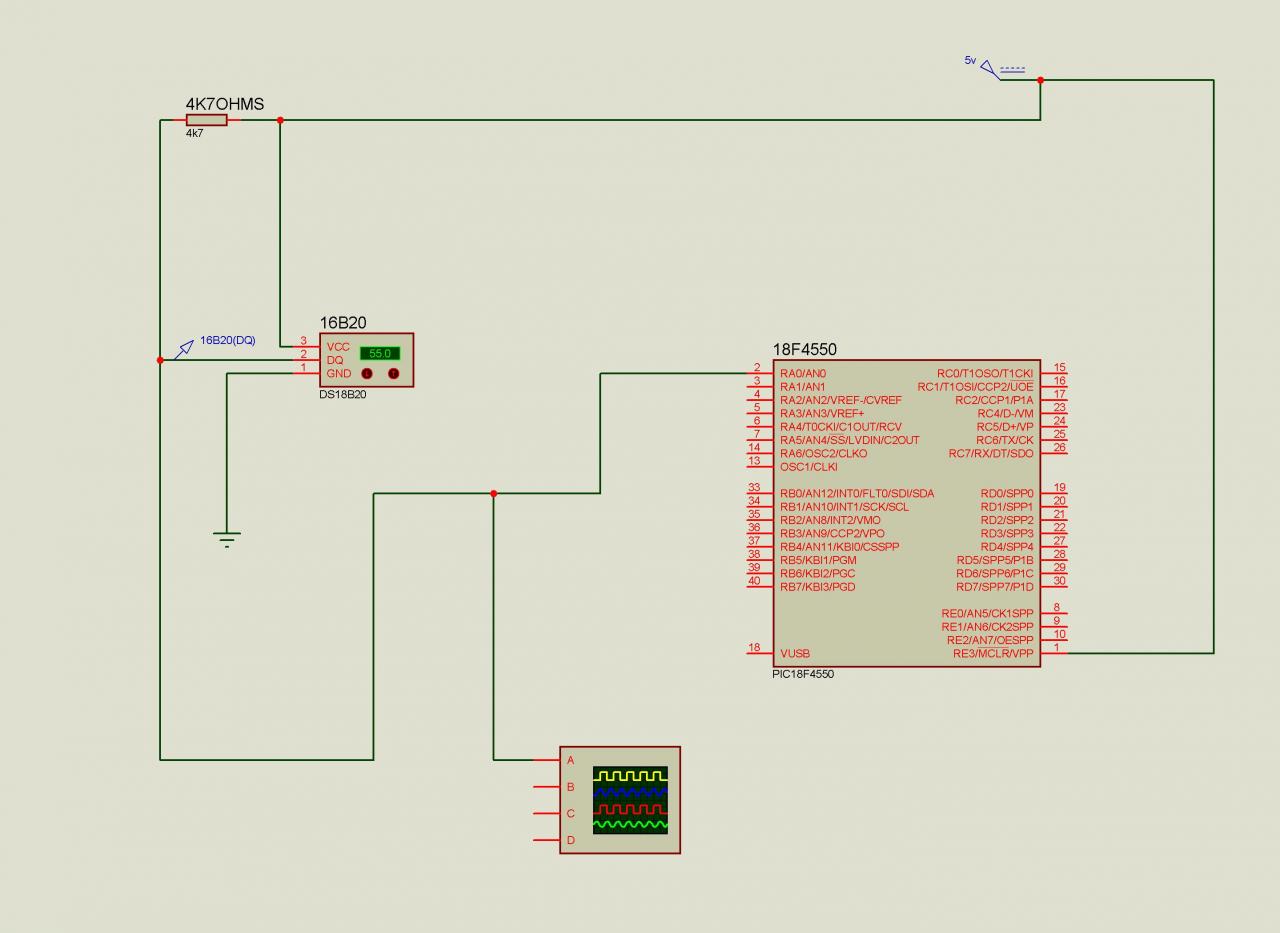Click the wire junction dot beside the resistor
This screenshot has width=1280, height=933.
tap(280, 120)
